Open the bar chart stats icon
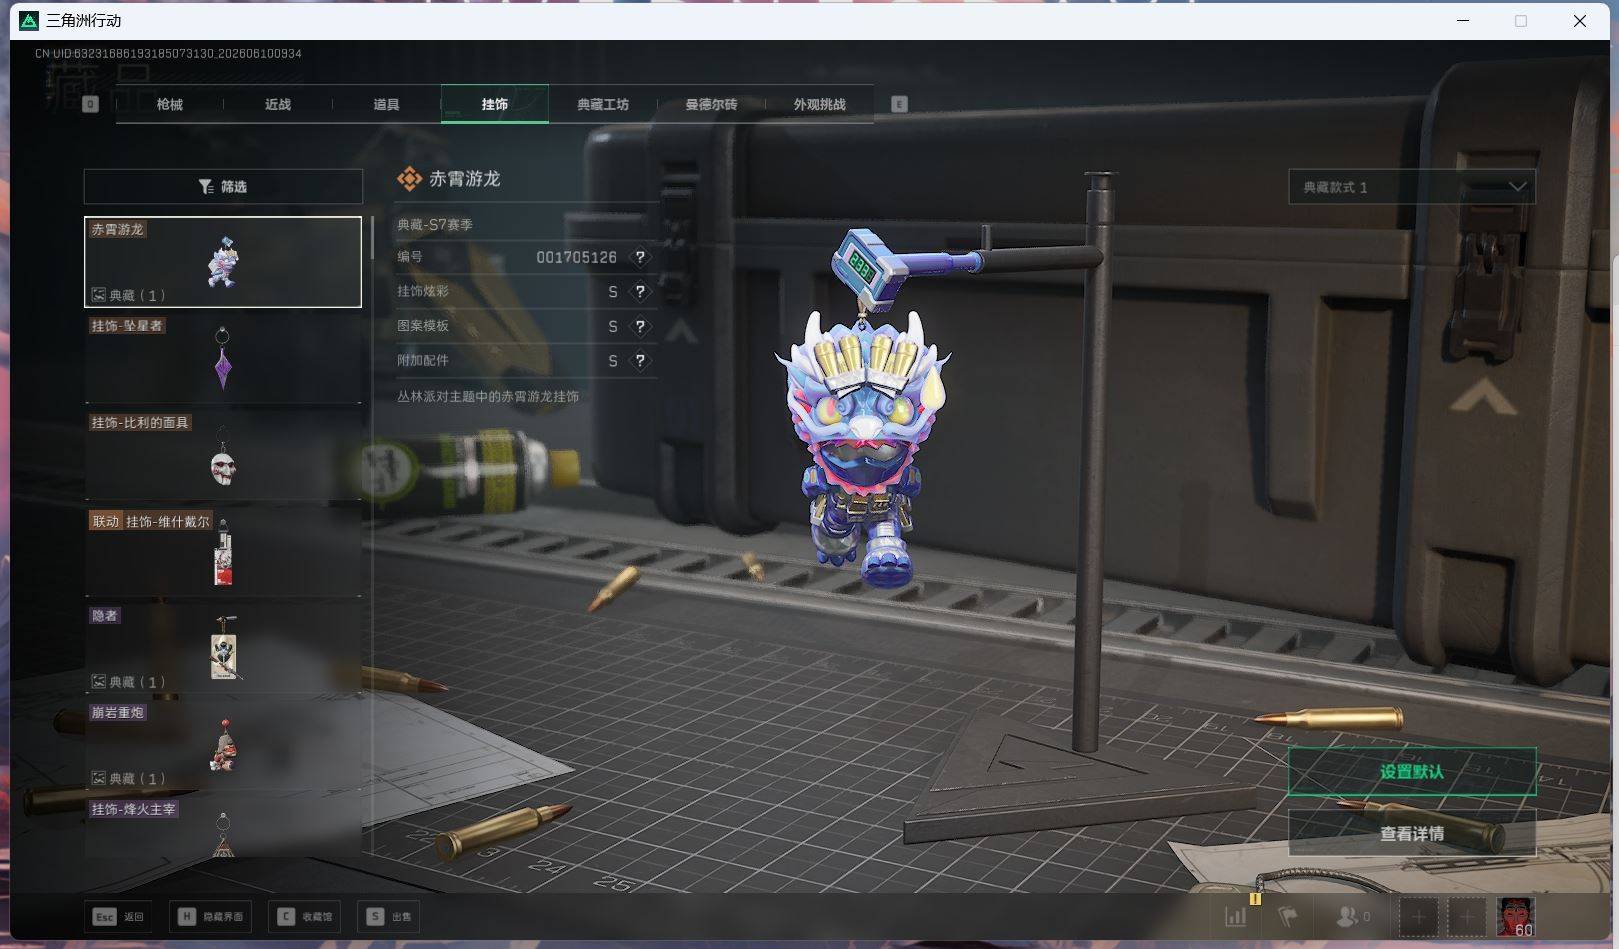 (x=1236, y=916)
